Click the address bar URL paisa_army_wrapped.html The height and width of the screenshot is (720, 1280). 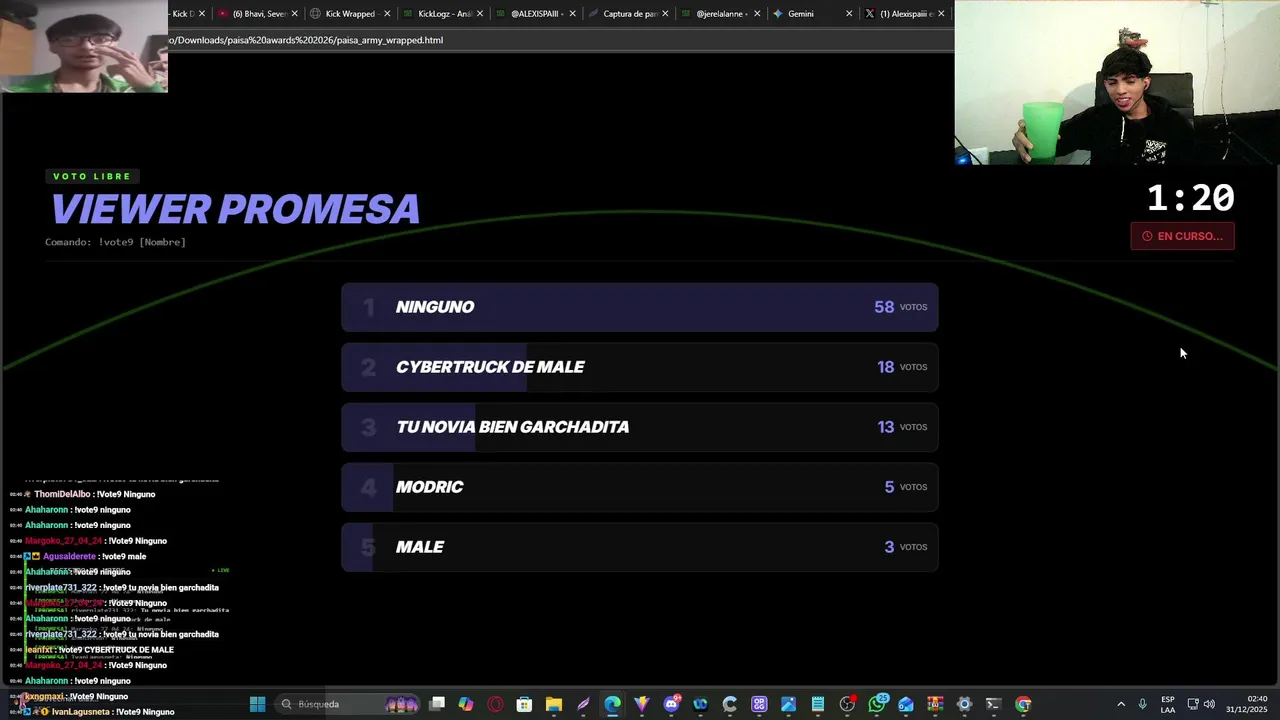[306, 40]
